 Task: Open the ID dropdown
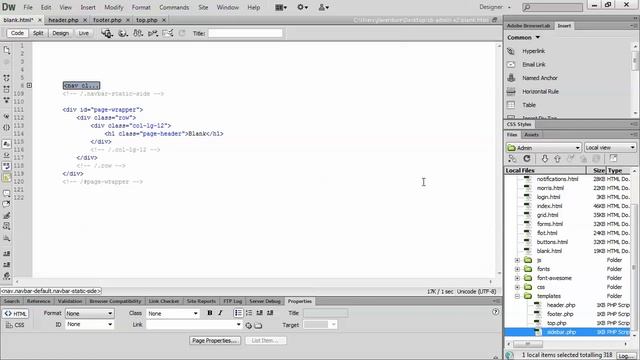coord(89,324)
